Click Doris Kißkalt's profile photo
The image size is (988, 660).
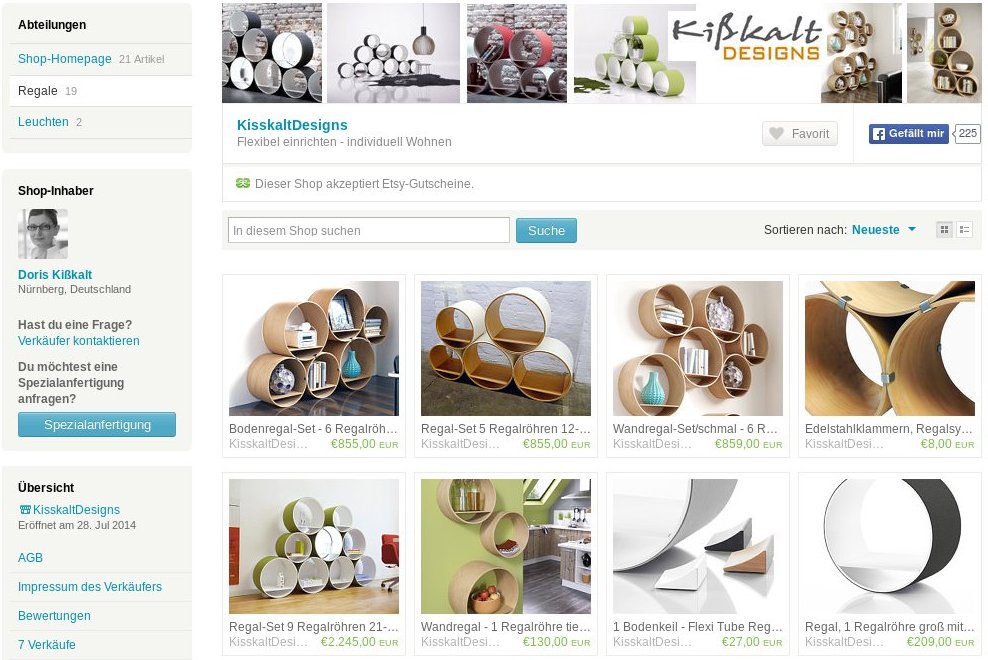click(43, 234)
